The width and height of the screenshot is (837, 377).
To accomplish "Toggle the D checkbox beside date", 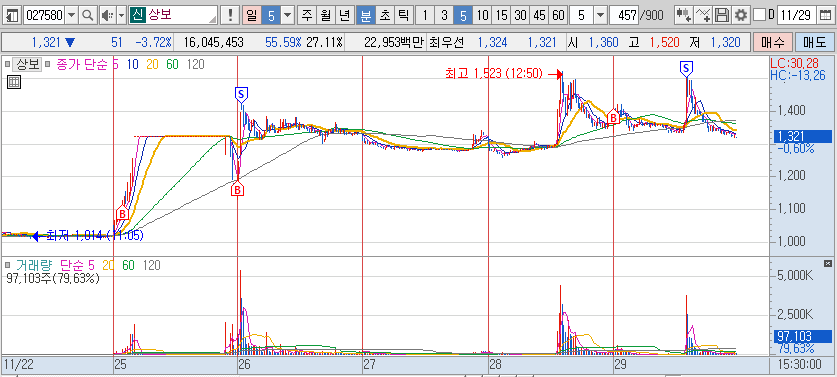I will pos(761,15).
